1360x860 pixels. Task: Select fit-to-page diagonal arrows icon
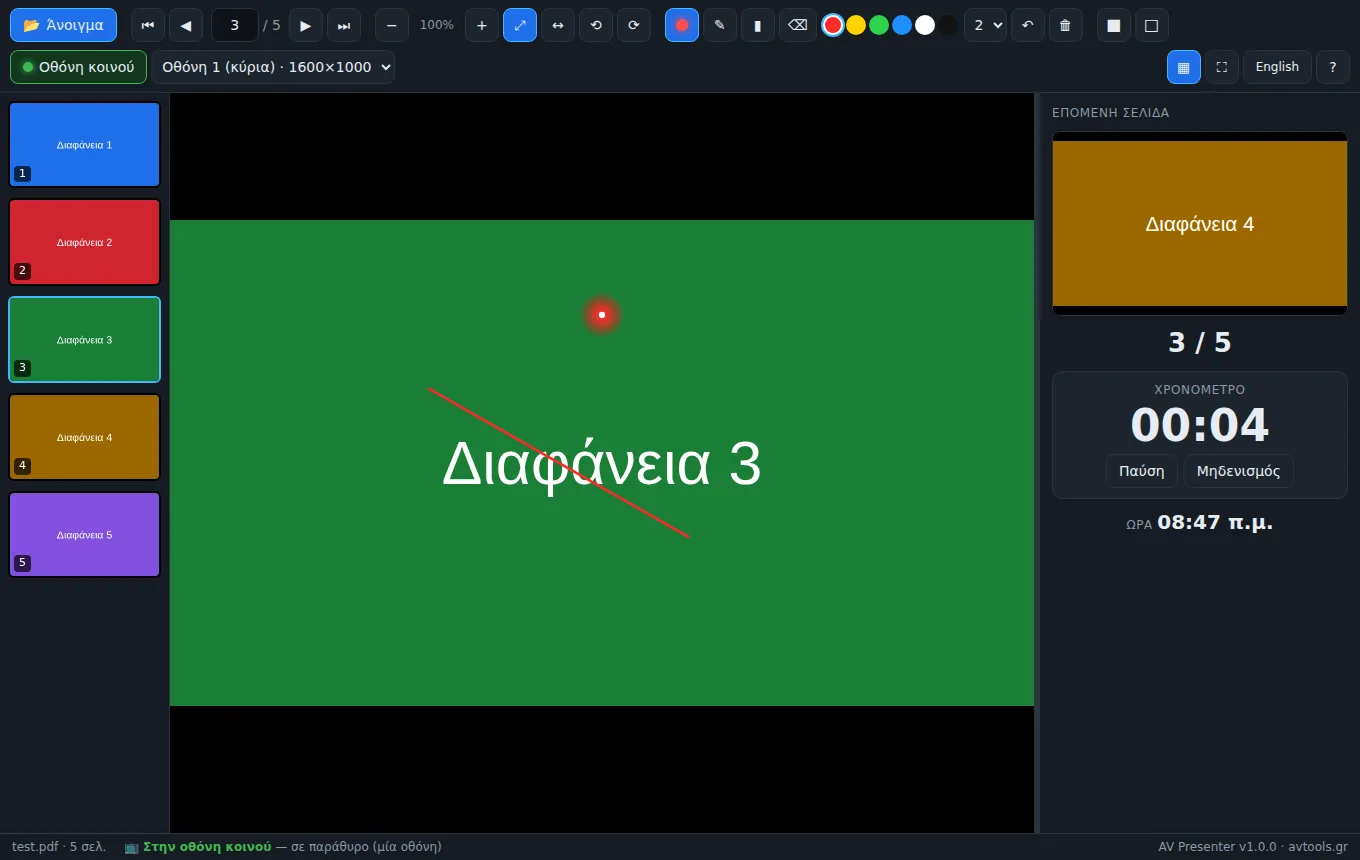pyautogui.click(x=520, y=25)
